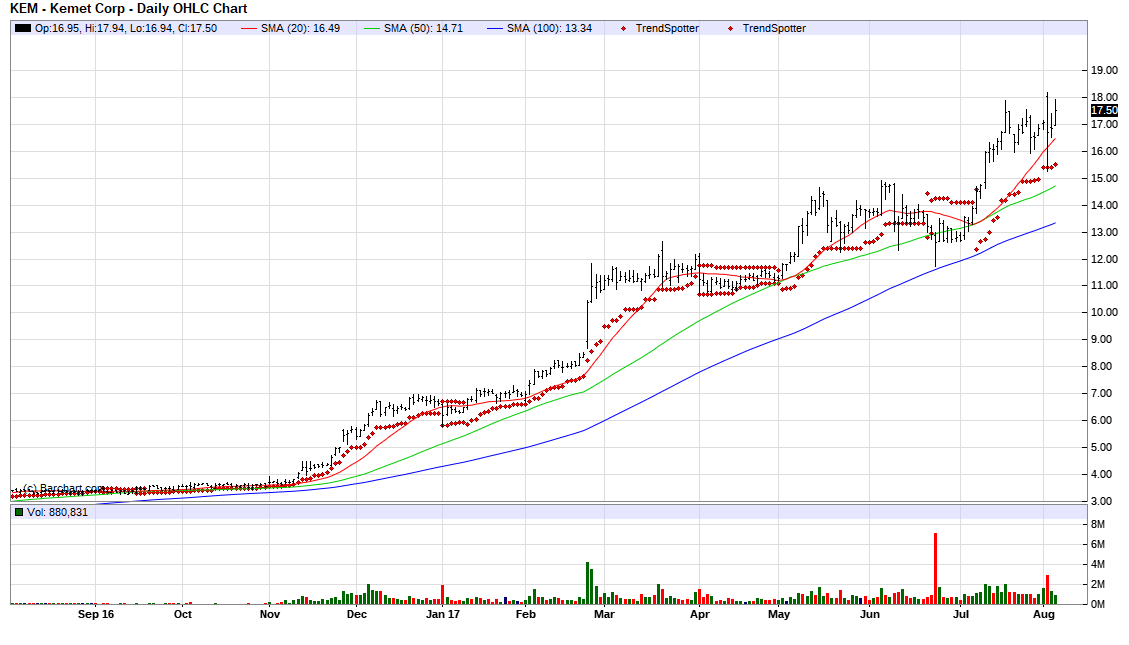Viewport: 1129px width, 645px height.
Task: Click the 8M volume axis label
Action: click(1097, 525)
